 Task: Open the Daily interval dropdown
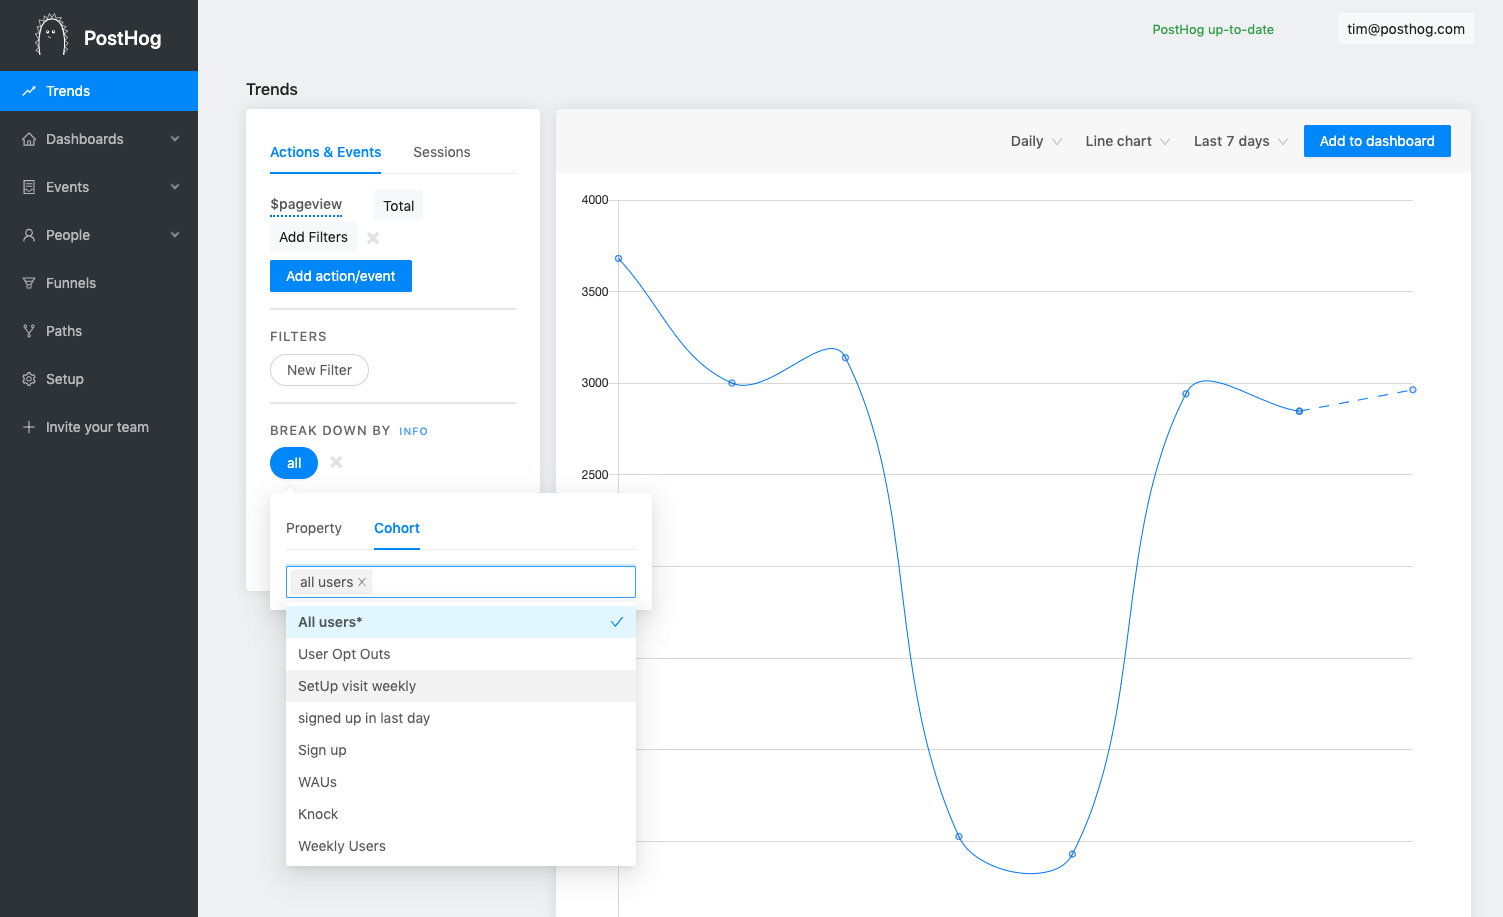[1035, 141]
